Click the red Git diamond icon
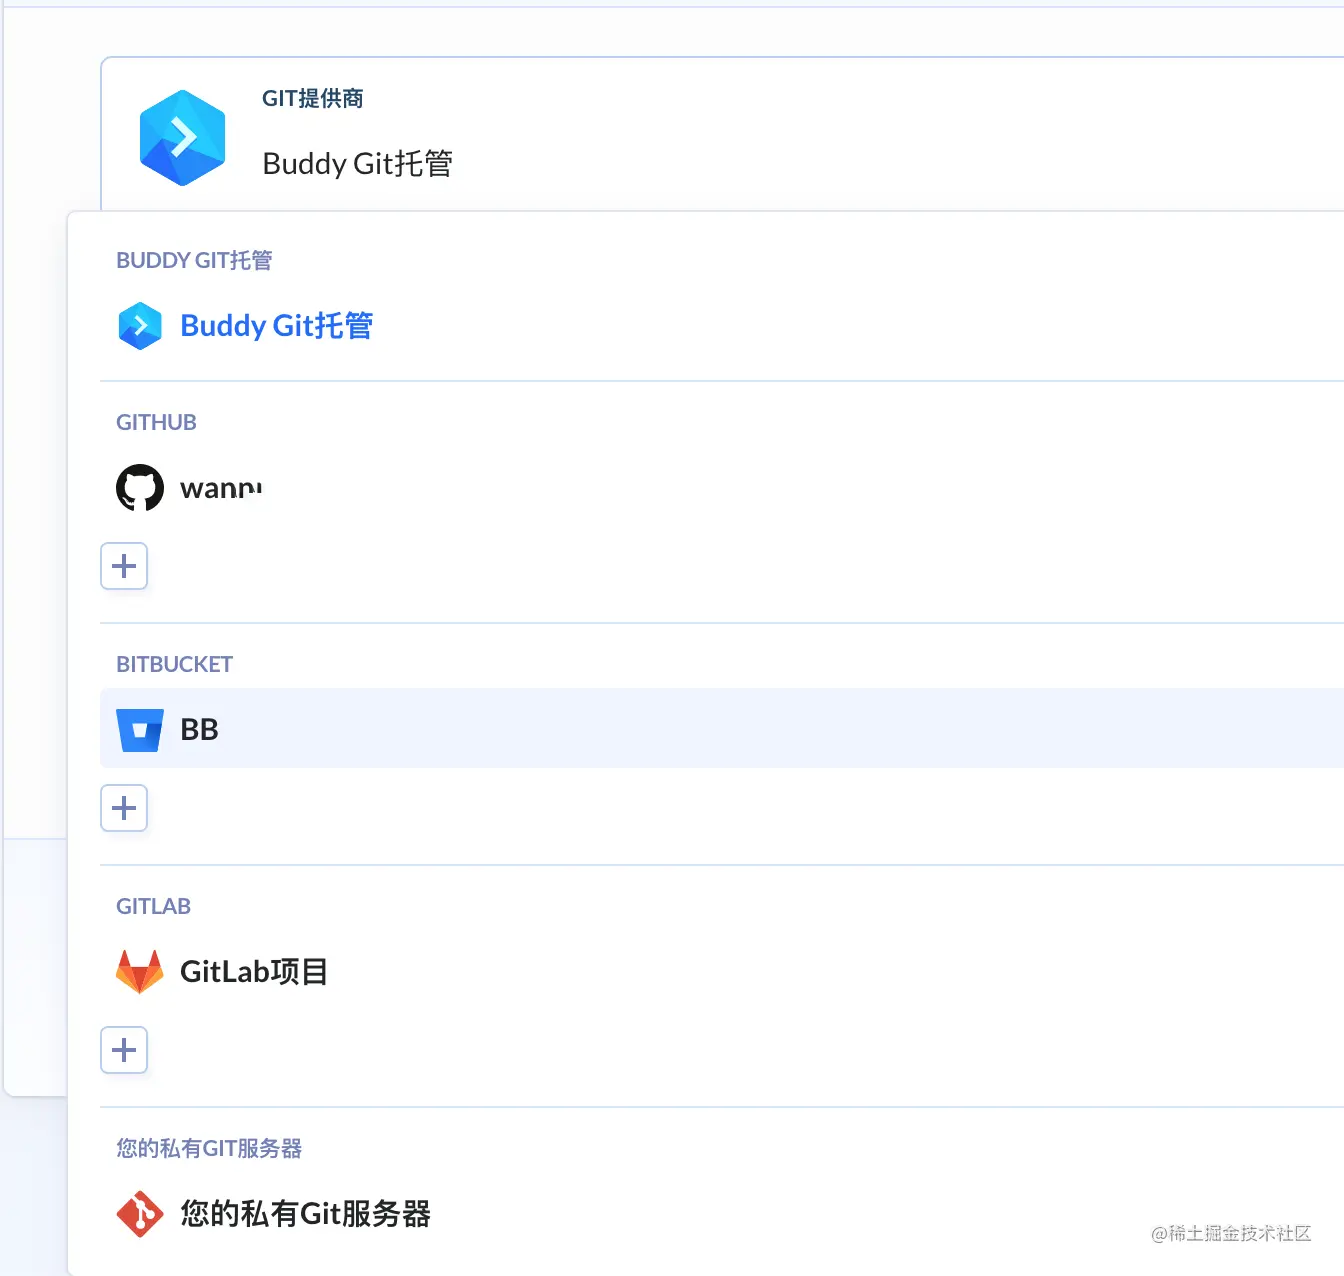Screen dimensions: 1344x1276 point(140,1214)
